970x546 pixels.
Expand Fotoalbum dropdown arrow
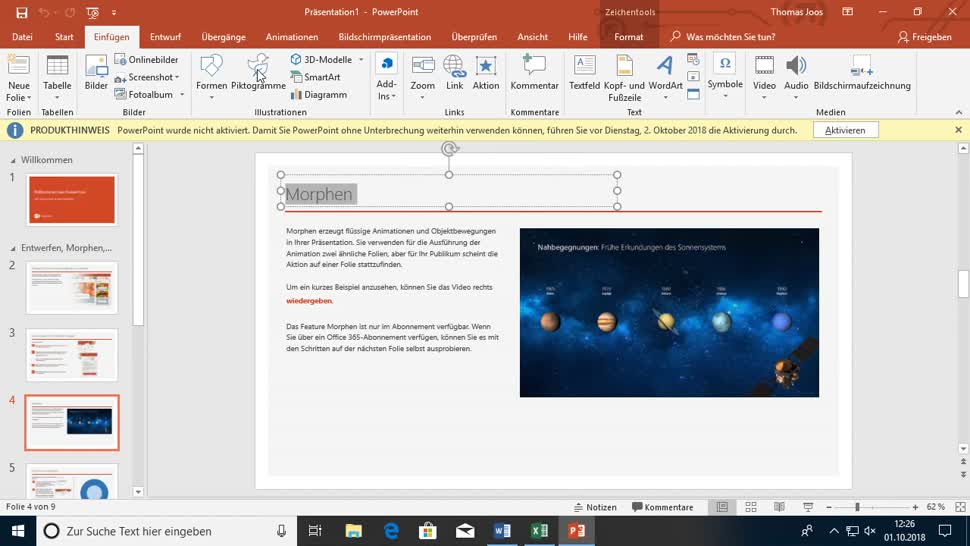pyautogui.click(x=182, y=95)
